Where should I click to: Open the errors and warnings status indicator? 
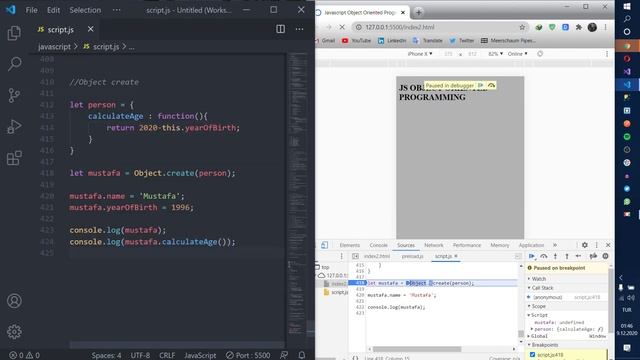[x=24, y=355]
